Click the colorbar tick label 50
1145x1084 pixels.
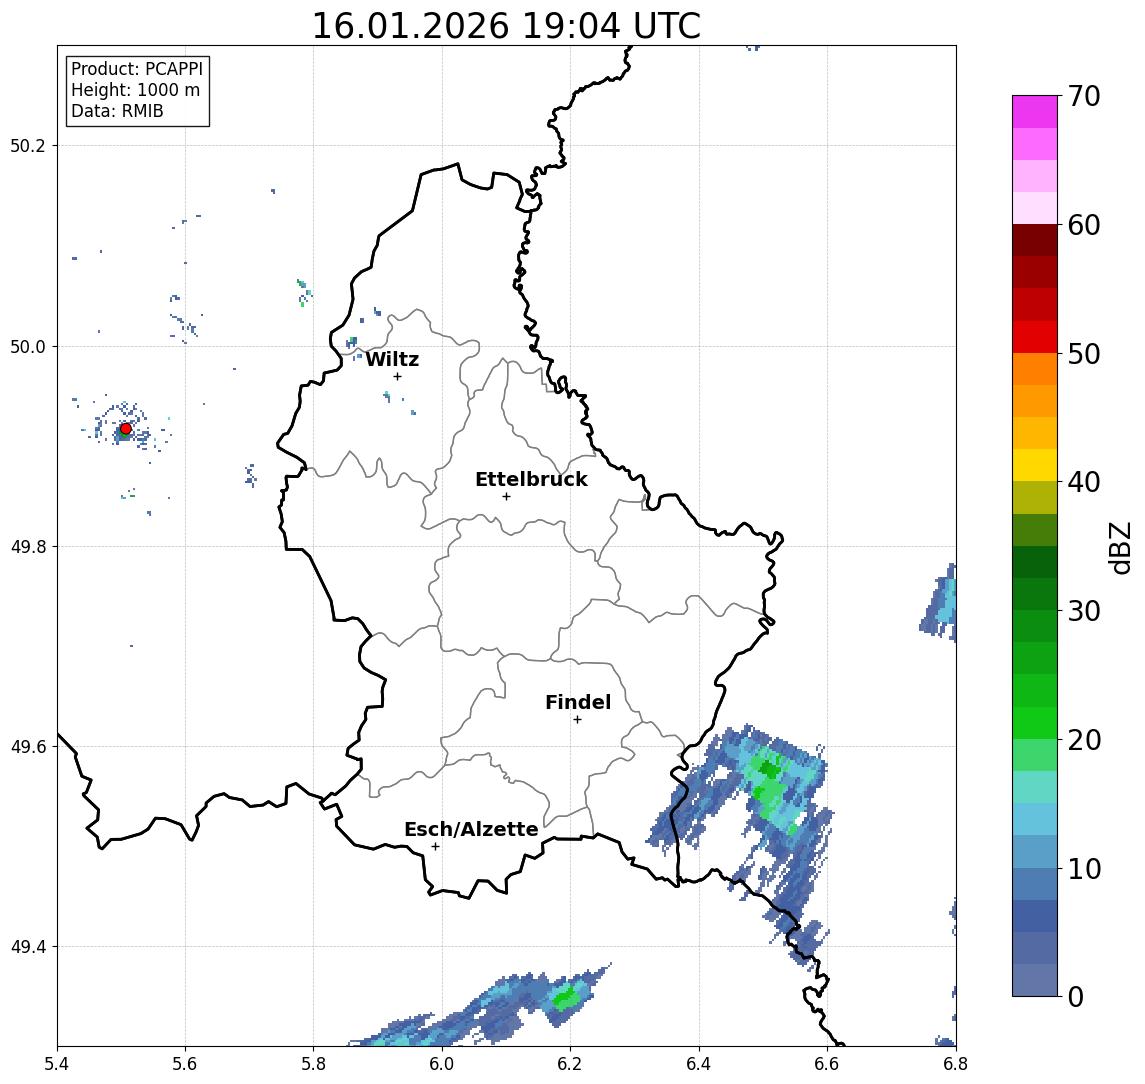click(x=1084, y=354)
